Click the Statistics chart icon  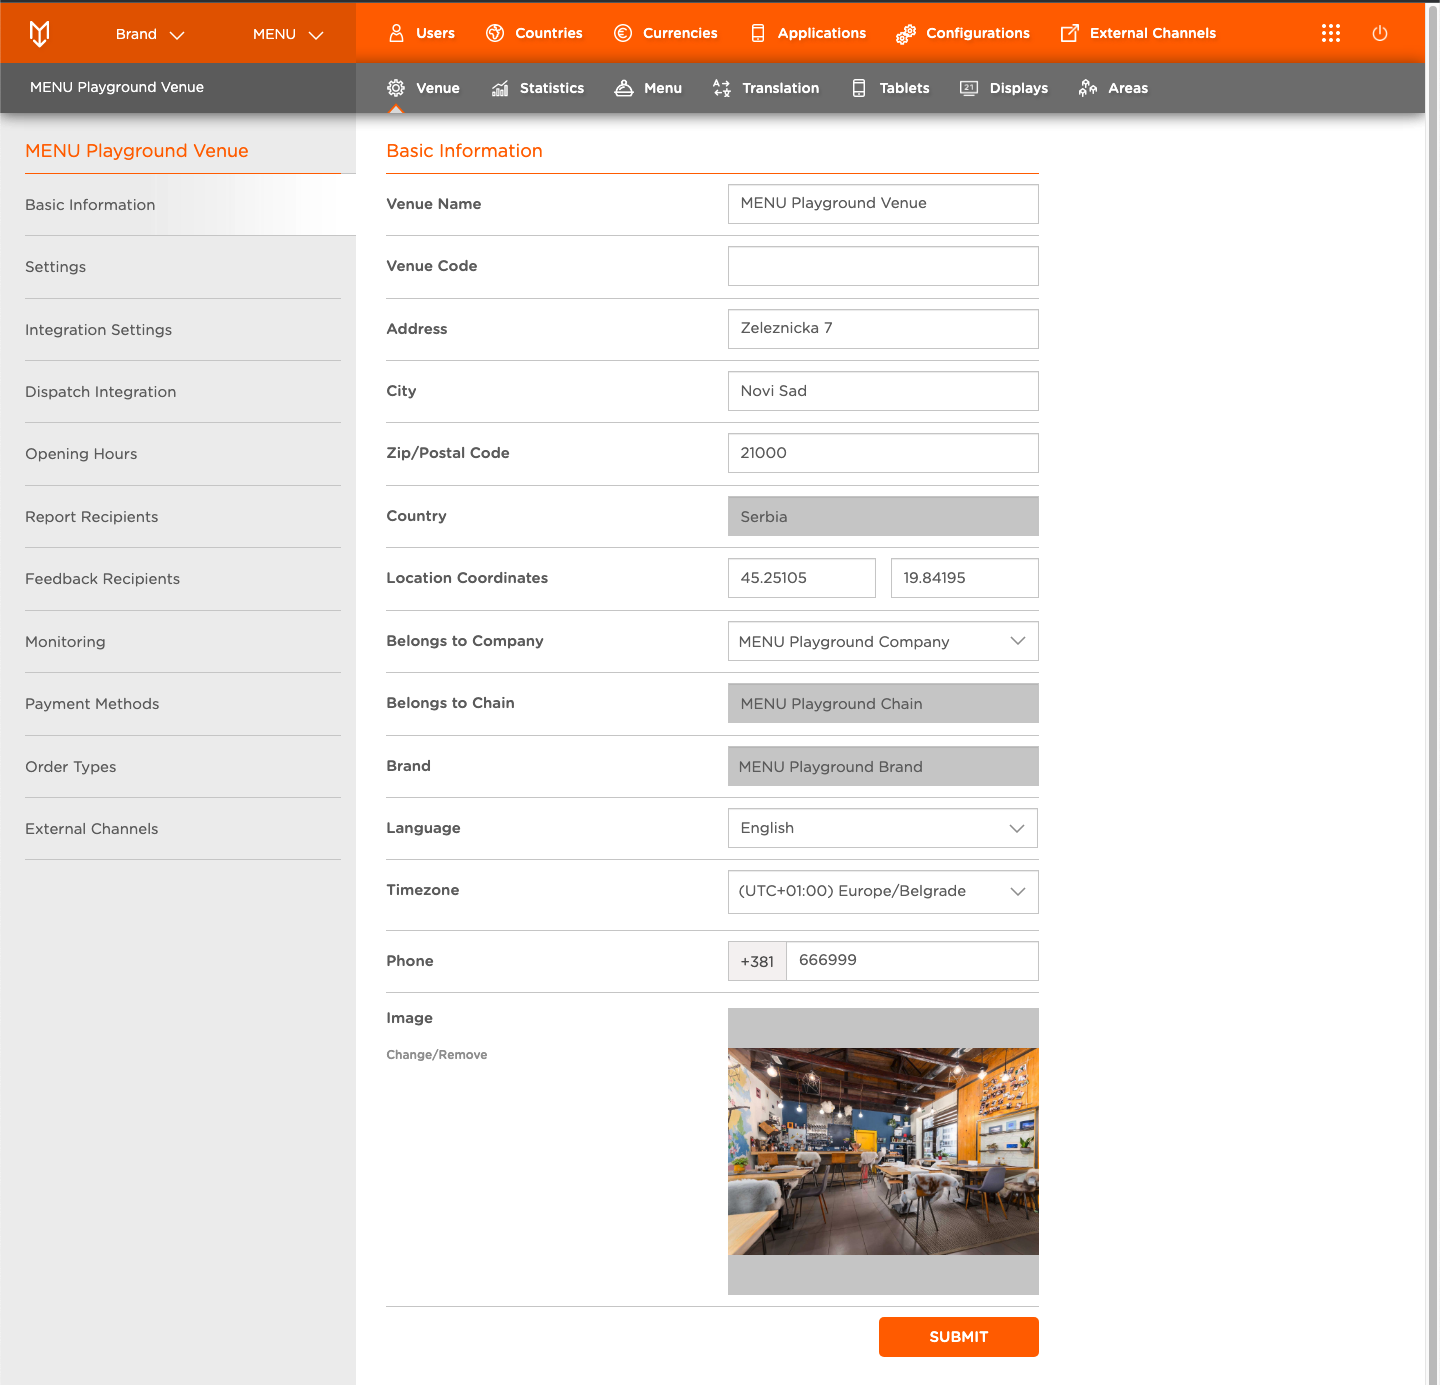[x=500, y=88]
